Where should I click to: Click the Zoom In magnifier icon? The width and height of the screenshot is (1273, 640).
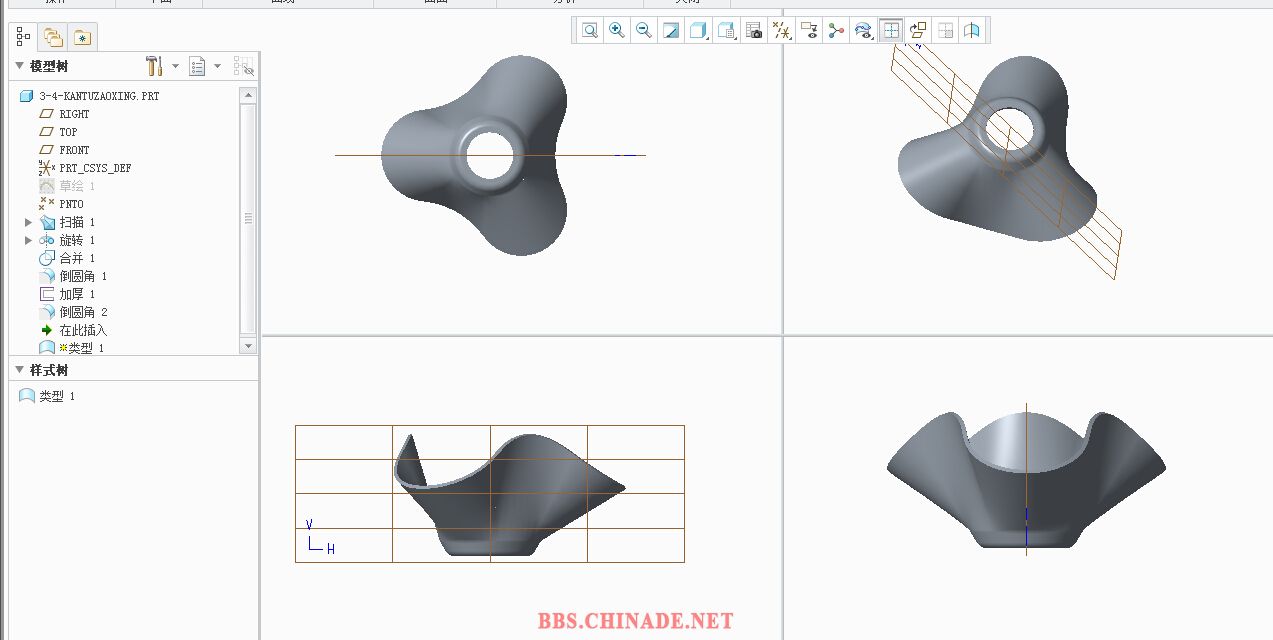[x=617, y=31]
